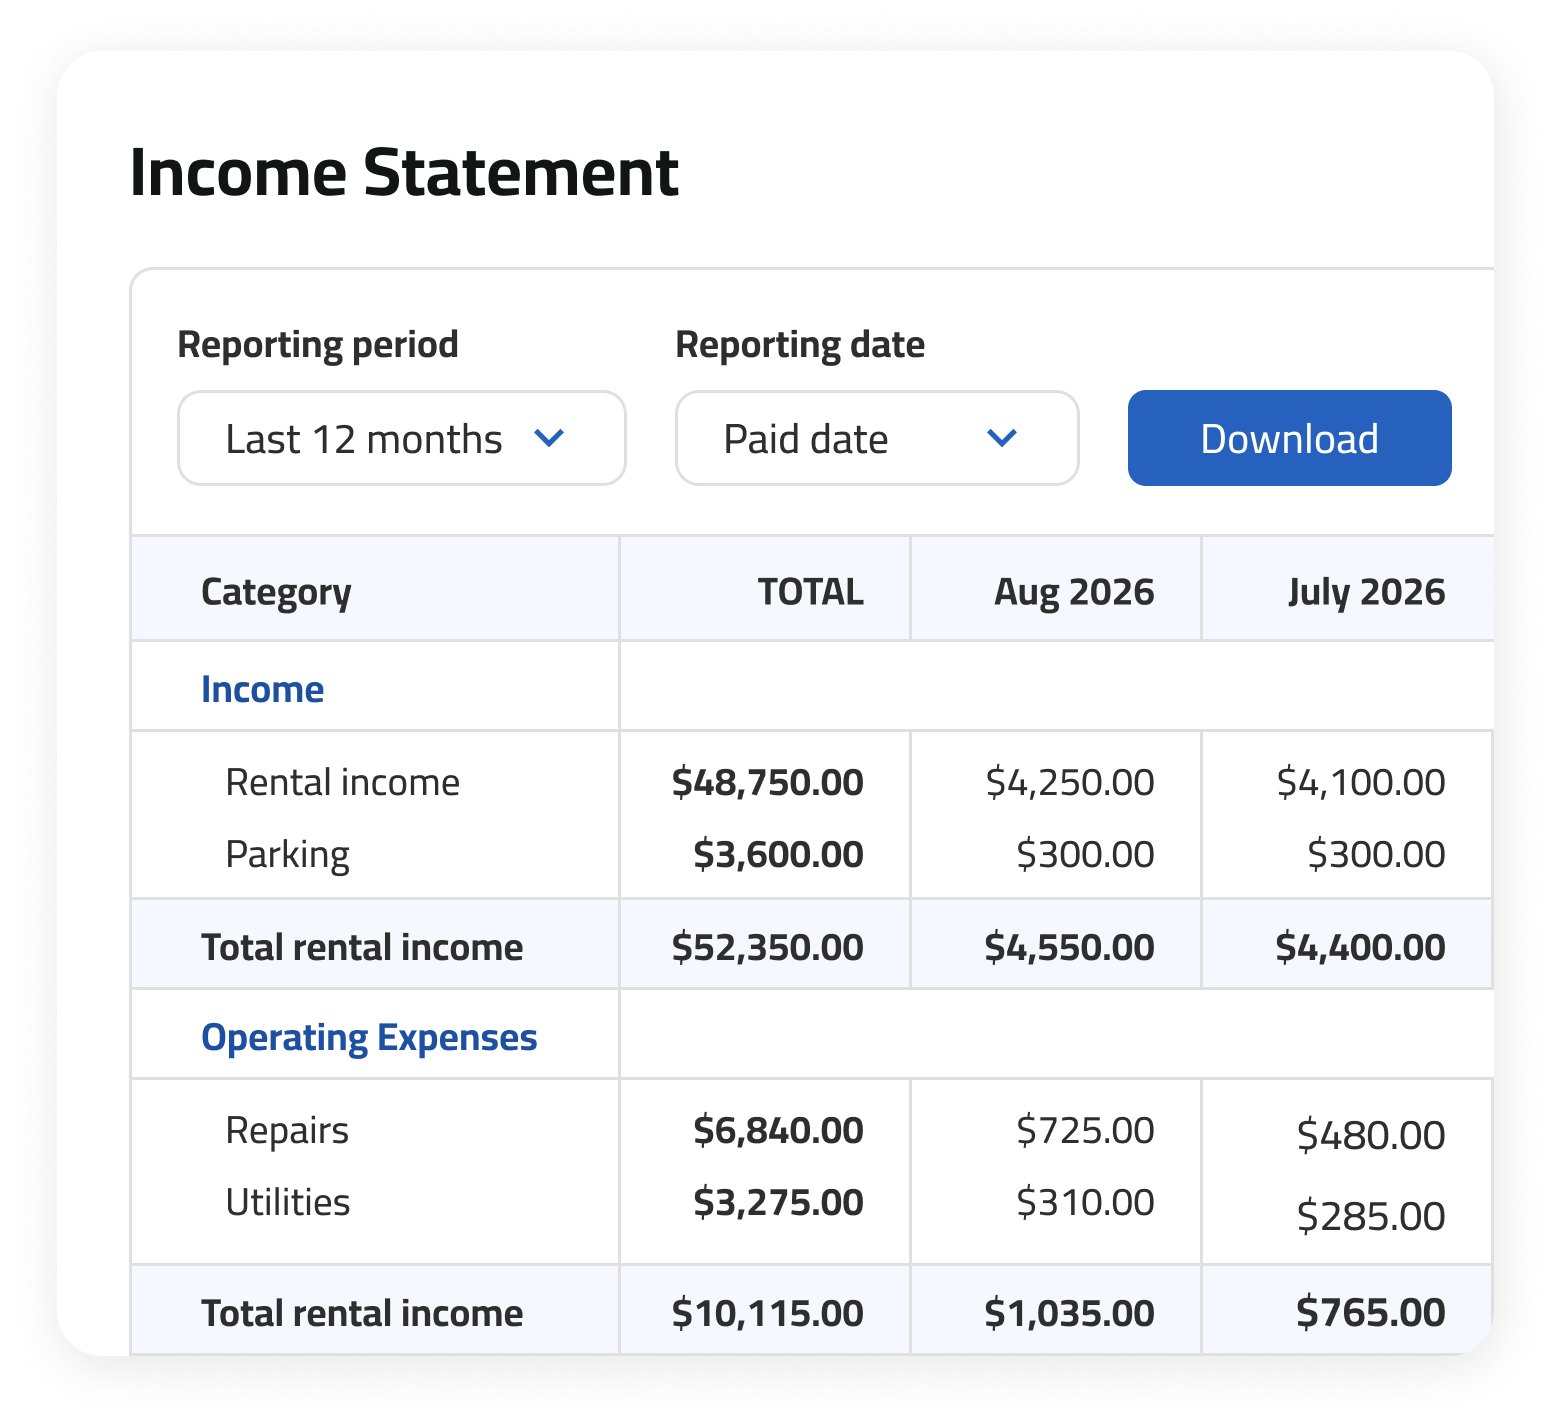Click the Repairs row label
This screenshot has height=1425, width=1557.
287,1131
